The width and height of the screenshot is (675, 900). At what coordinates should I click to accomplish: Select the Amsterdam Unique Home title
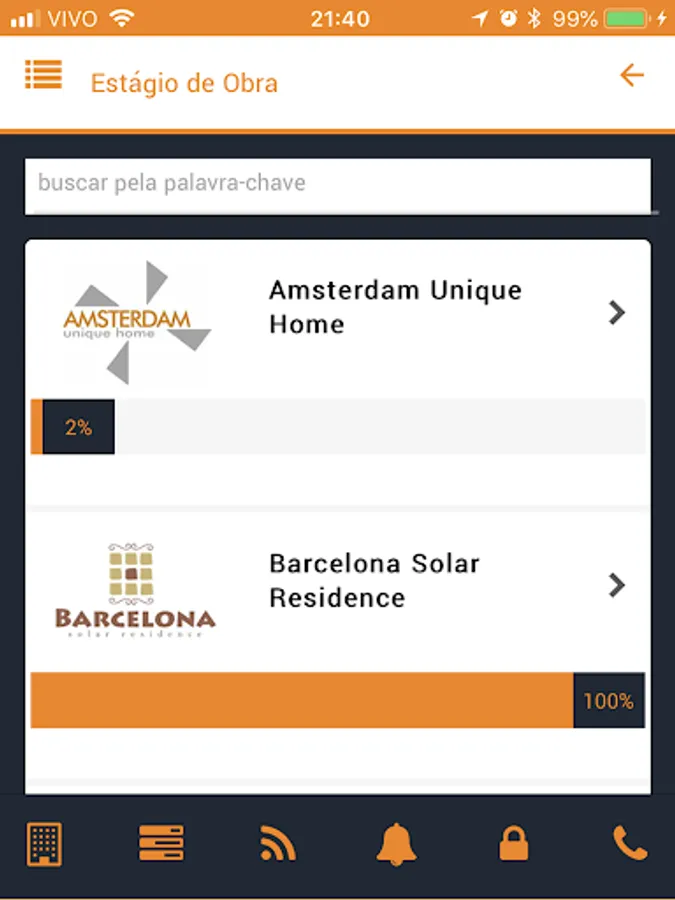click(395, 307)
